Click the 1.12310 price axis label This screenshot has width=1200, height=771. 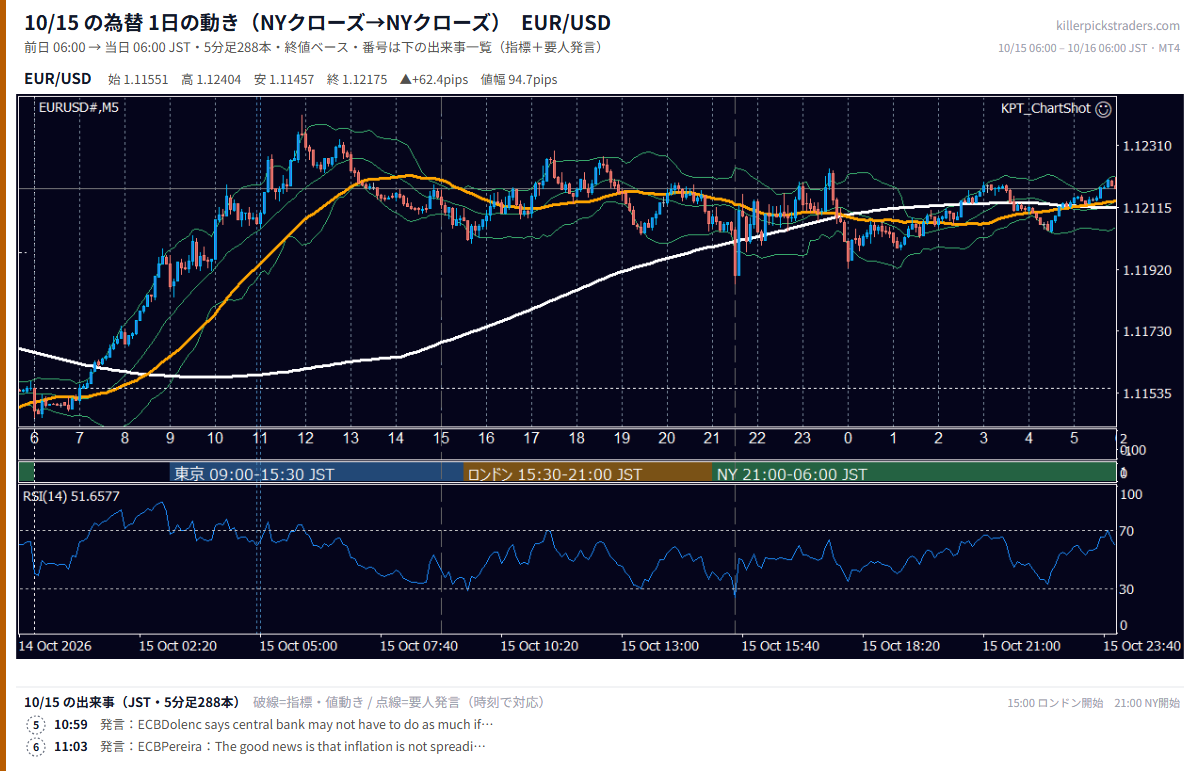point(1147,147)
